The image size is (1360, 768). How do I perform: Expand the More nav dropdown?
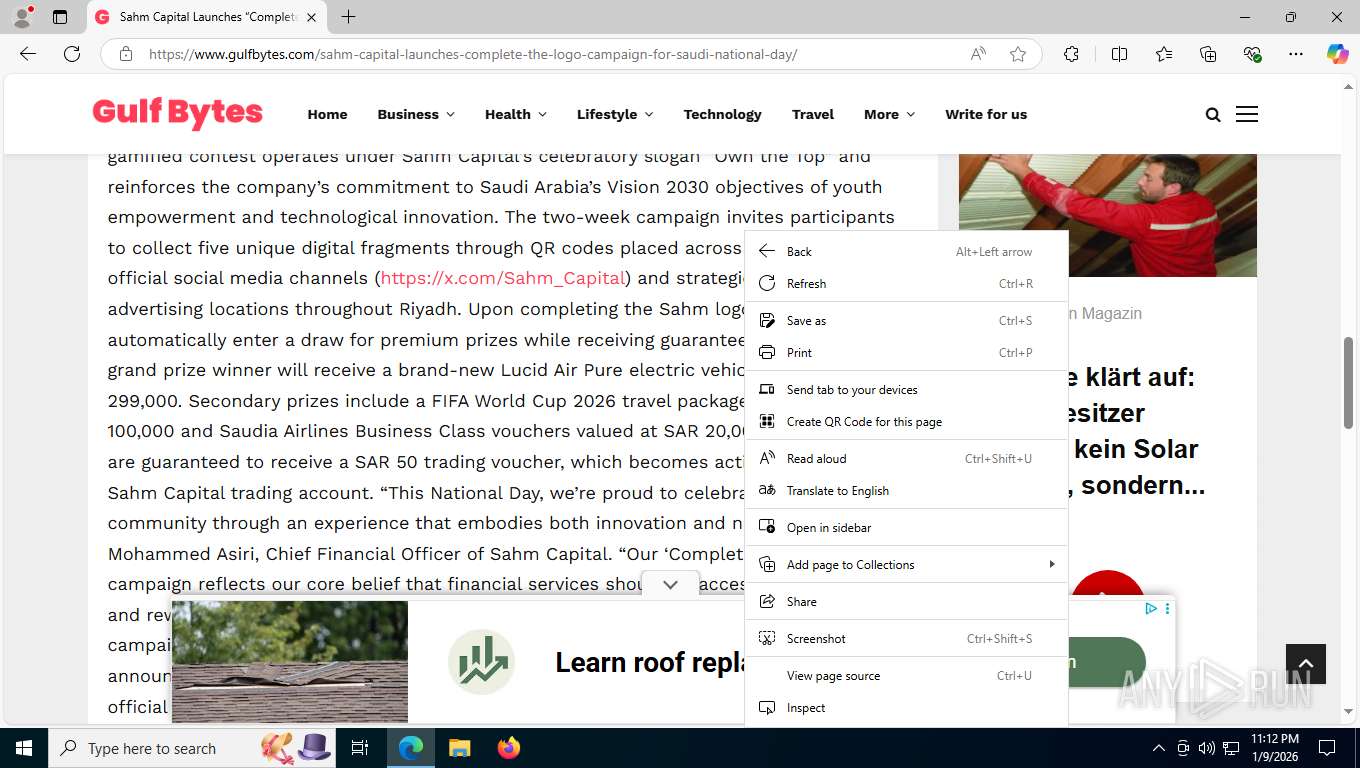[x=889, y=114]
